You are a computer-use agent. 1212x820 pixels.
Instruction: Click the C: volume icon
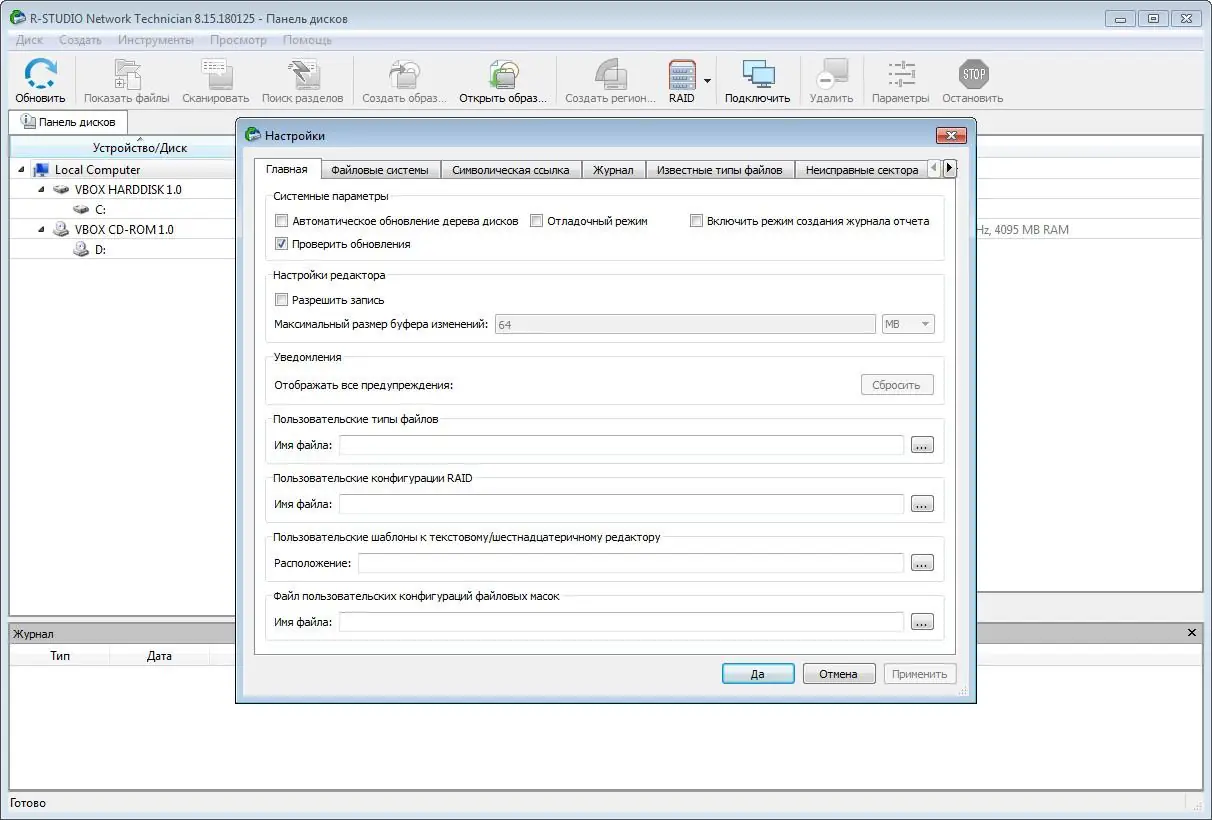coord(82,209)
